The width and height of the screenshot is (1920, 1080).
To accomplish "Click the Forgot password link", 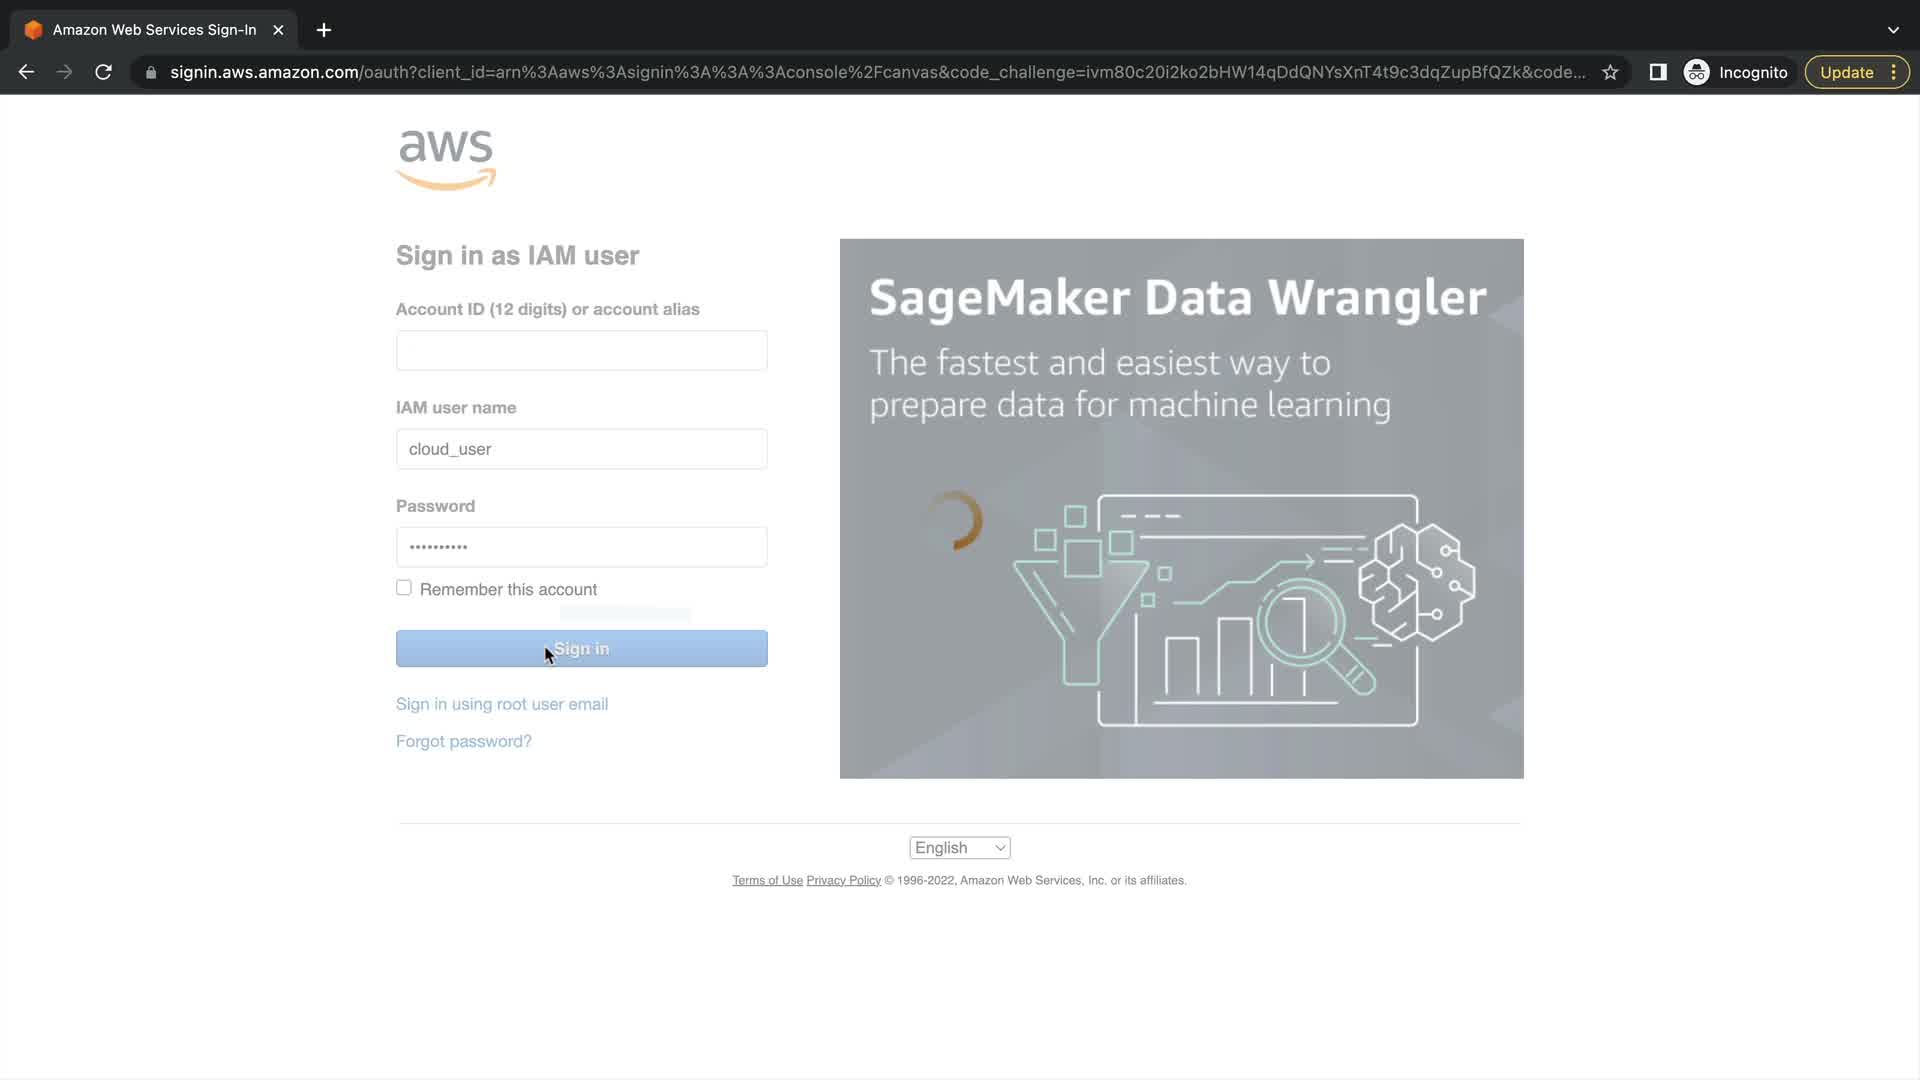I will tap(464, 741).
